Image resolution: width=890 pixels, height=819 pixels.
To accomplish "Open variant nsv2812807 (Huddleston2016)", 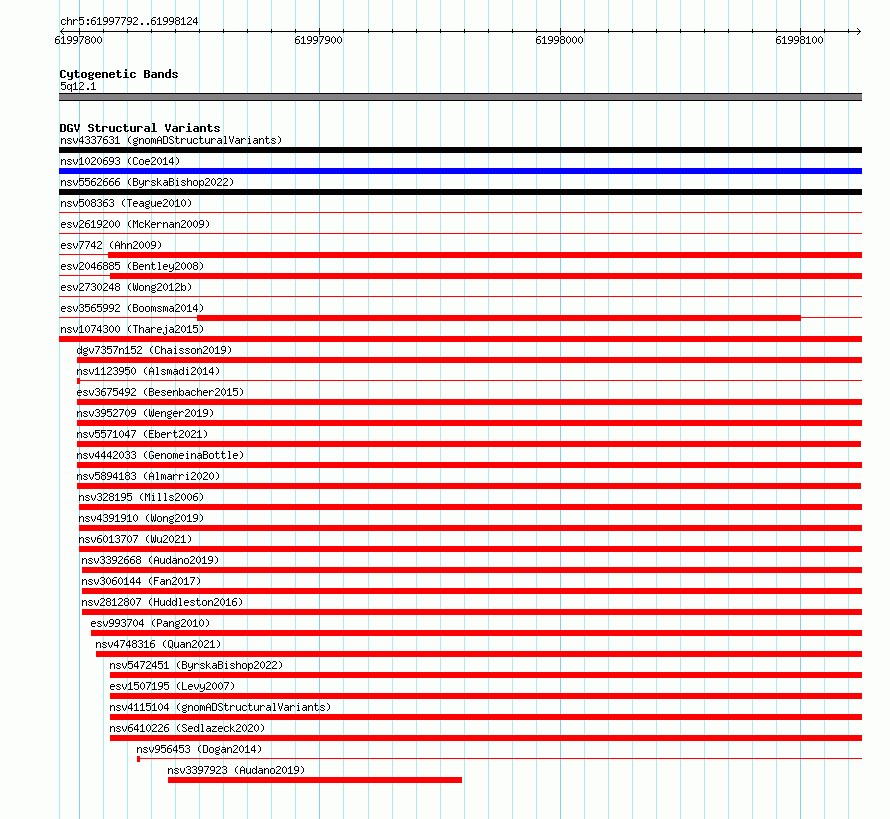I will (x=162, y=602).
